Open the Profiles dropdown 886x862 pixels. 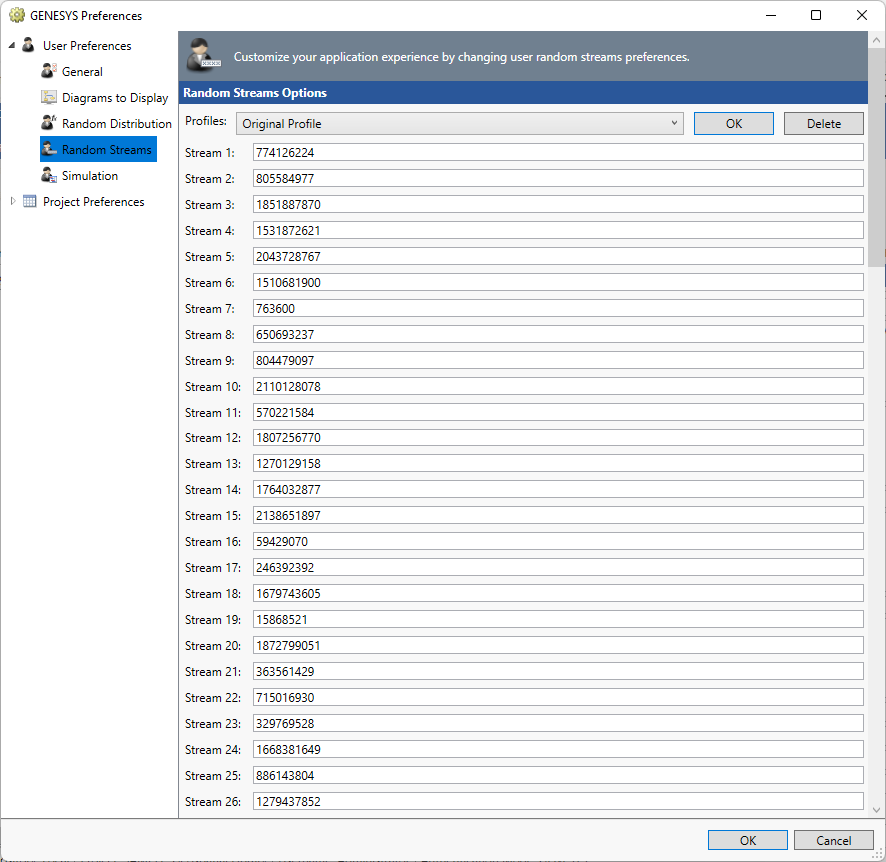pyautogui.click(x=459, y=124)
